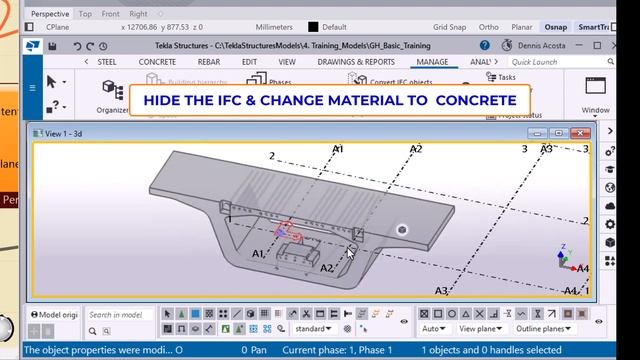Click the Select cuts scissors-like switch
This screenshot has width=640, height=360.
(x=306, y=313)
